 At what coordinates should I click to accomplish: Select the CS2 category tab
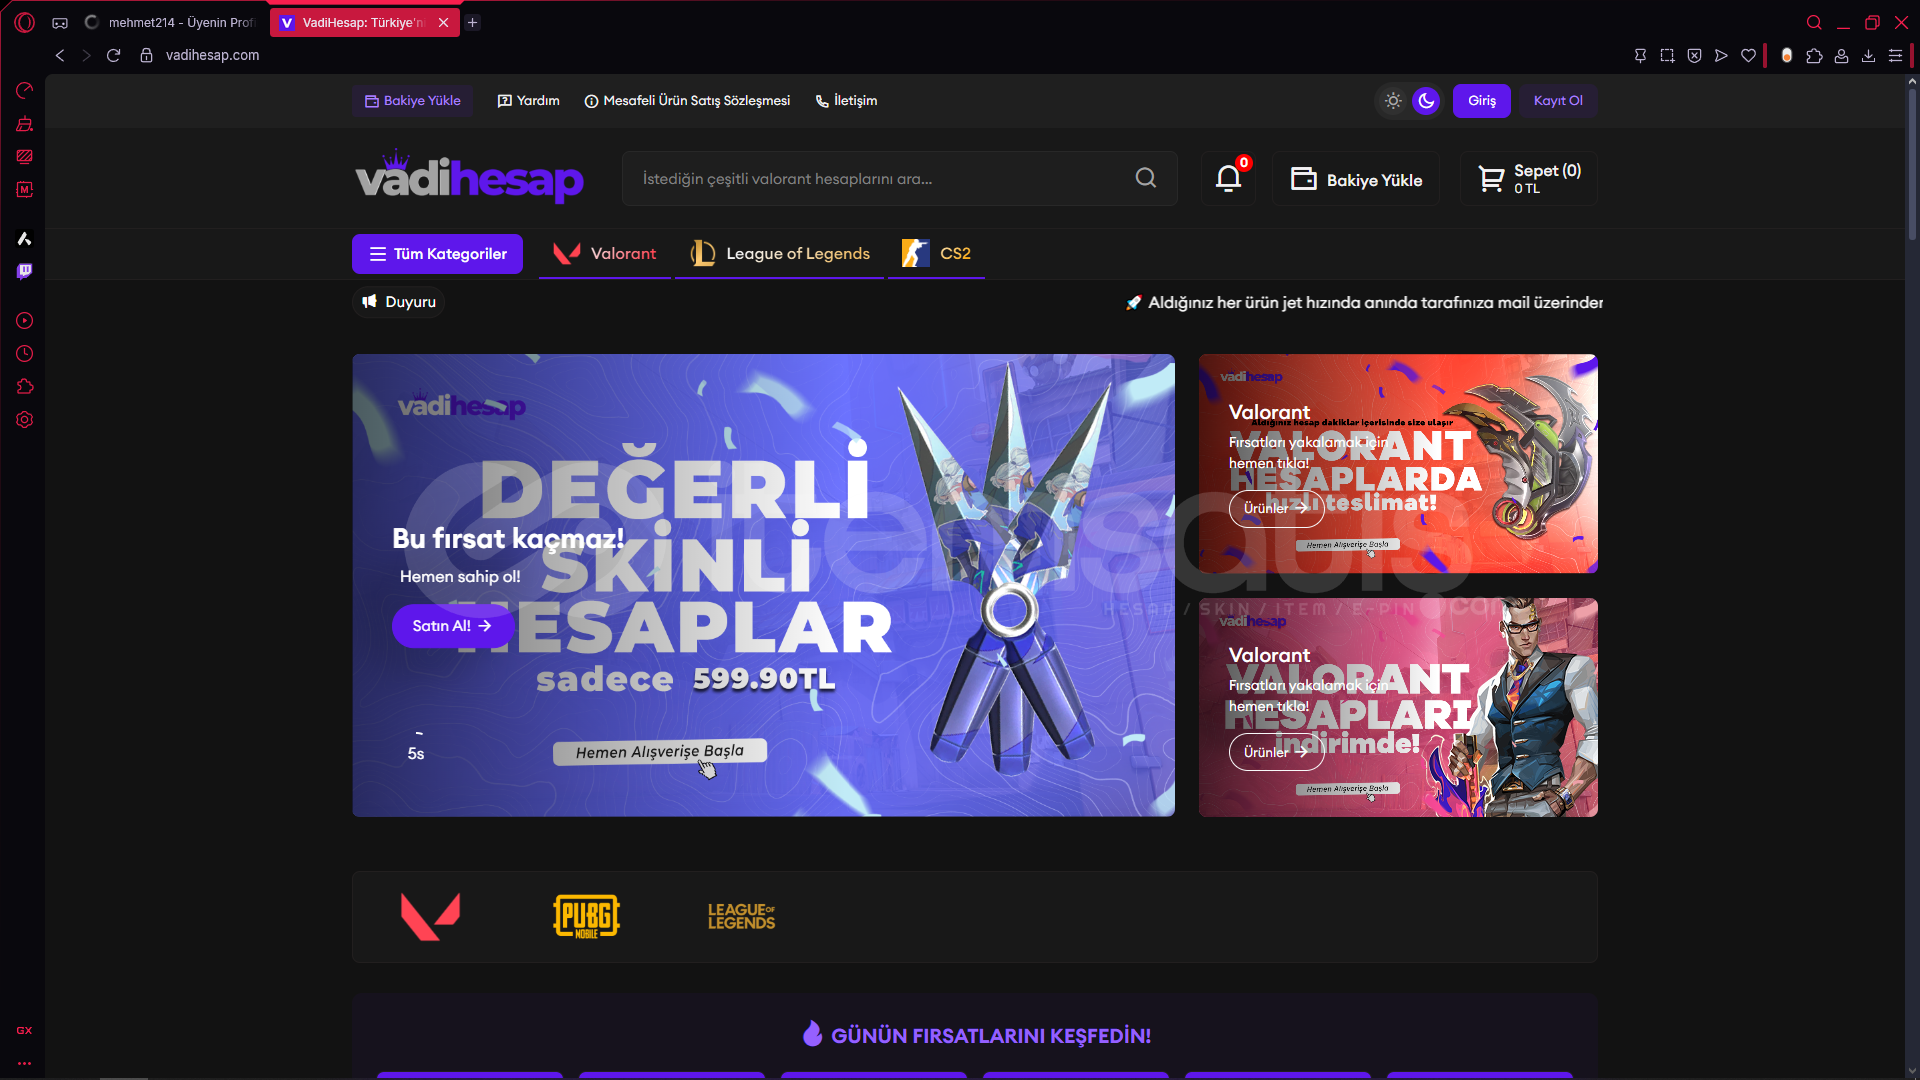point(937,254)
